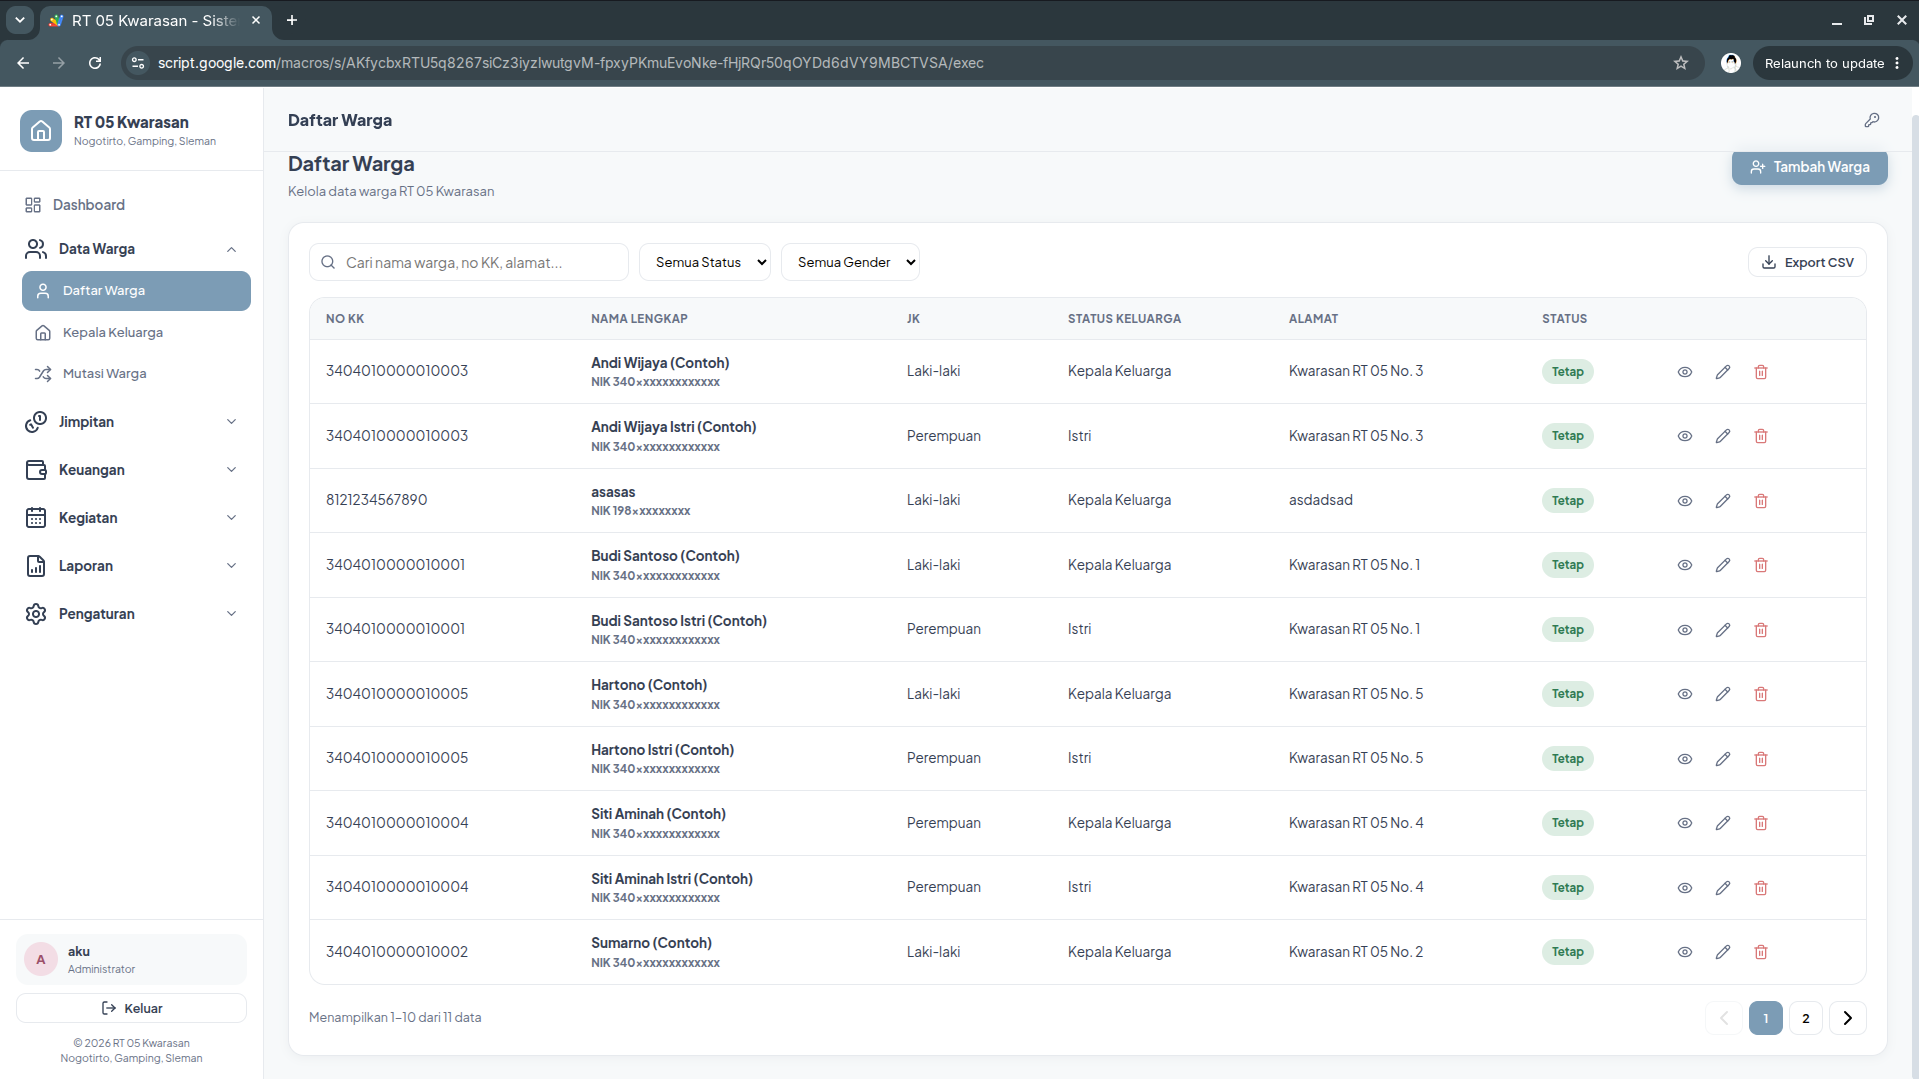Edit the Siti Aminah (Contoh) record
Viewport: 1919px width, 1079px height.
(1722, 823)
